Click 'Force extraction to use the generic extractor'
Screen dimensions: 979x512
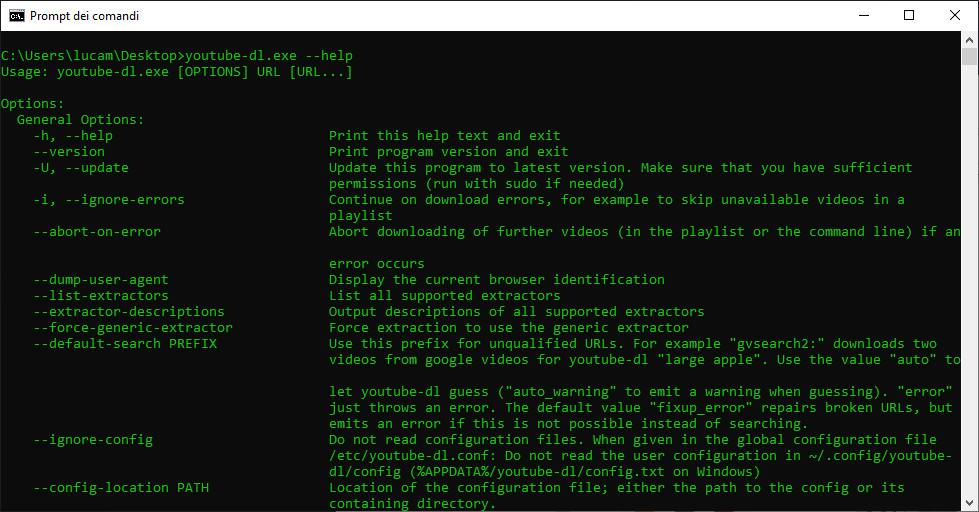[x=509, y=328]
